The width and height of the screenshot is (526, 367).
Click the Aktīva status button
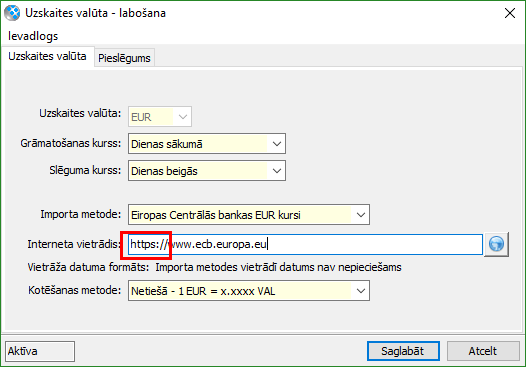click(x=40, y=351)
